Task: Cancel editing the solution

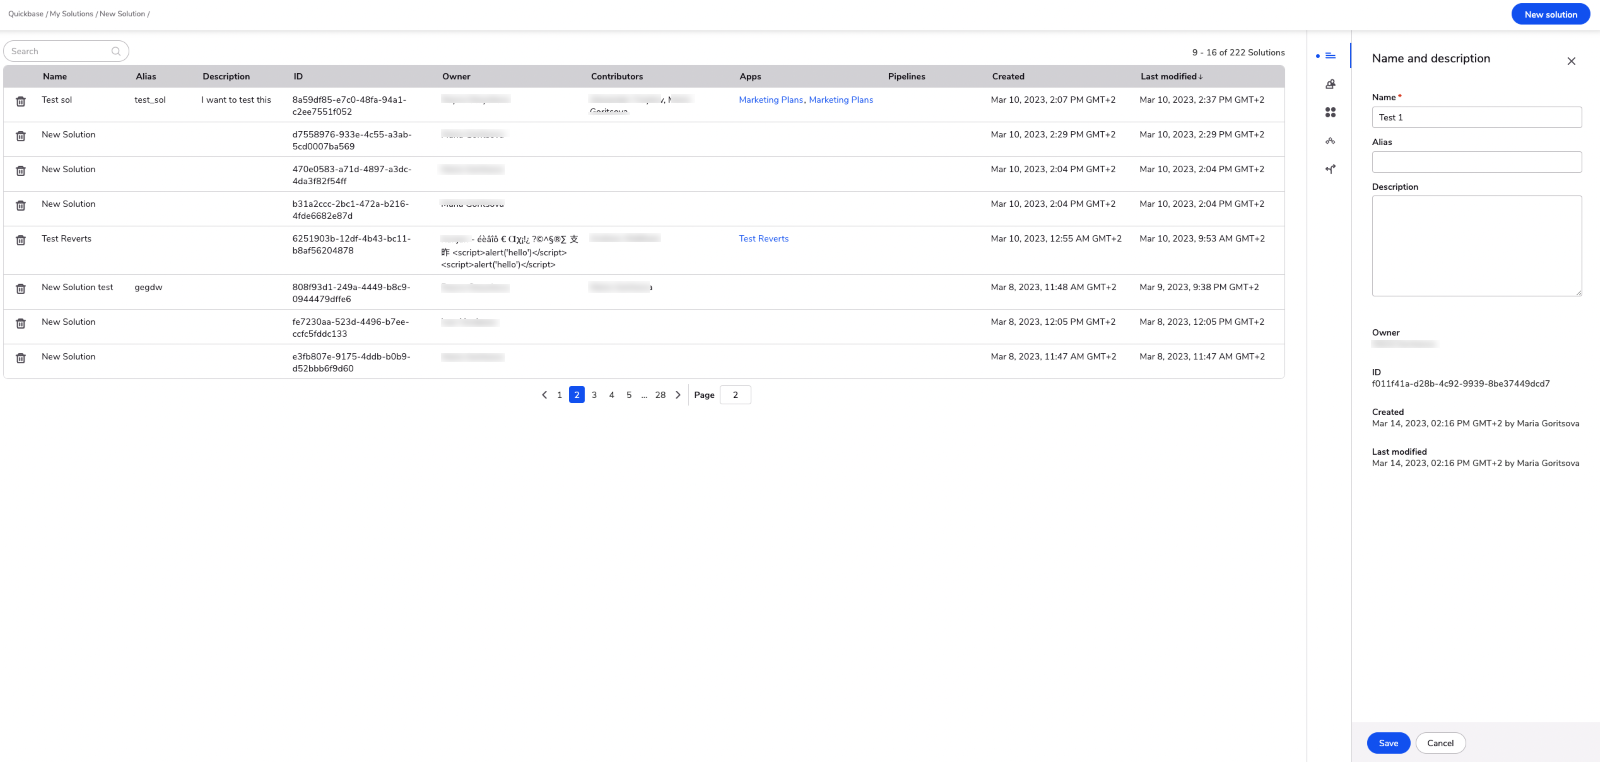Action: [x=1440, y=743]
